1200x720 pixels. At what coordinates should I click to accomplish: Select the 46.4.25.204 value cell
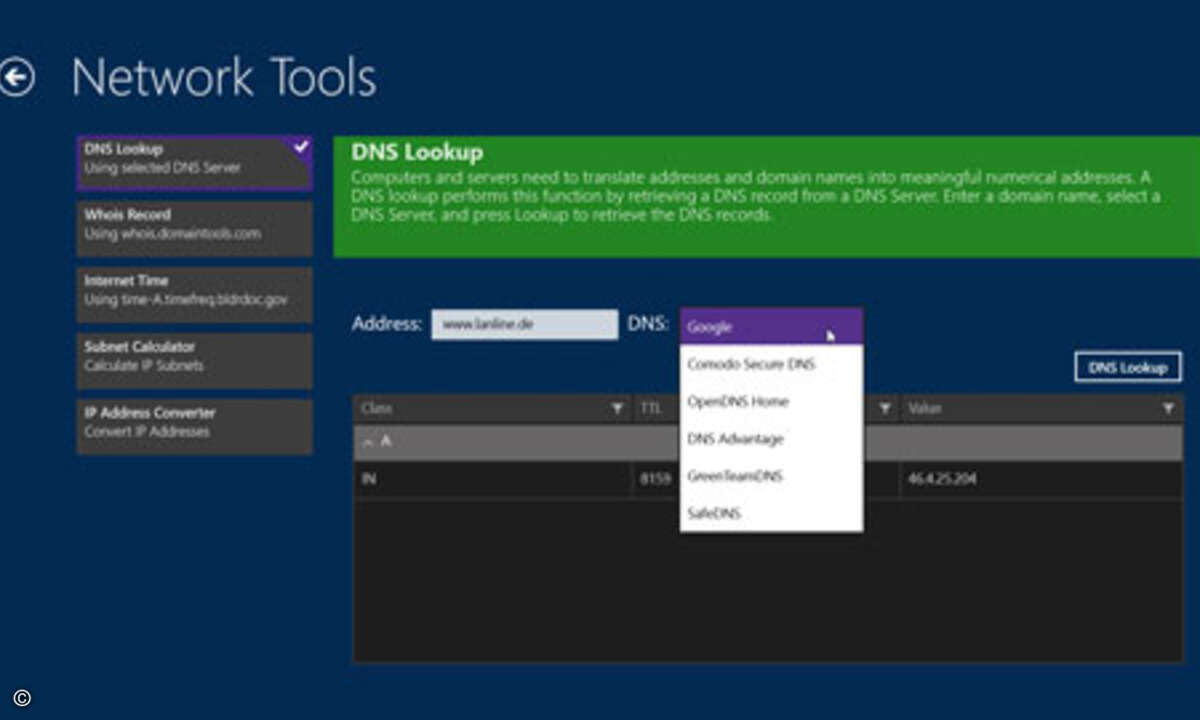pos(1041,479)
